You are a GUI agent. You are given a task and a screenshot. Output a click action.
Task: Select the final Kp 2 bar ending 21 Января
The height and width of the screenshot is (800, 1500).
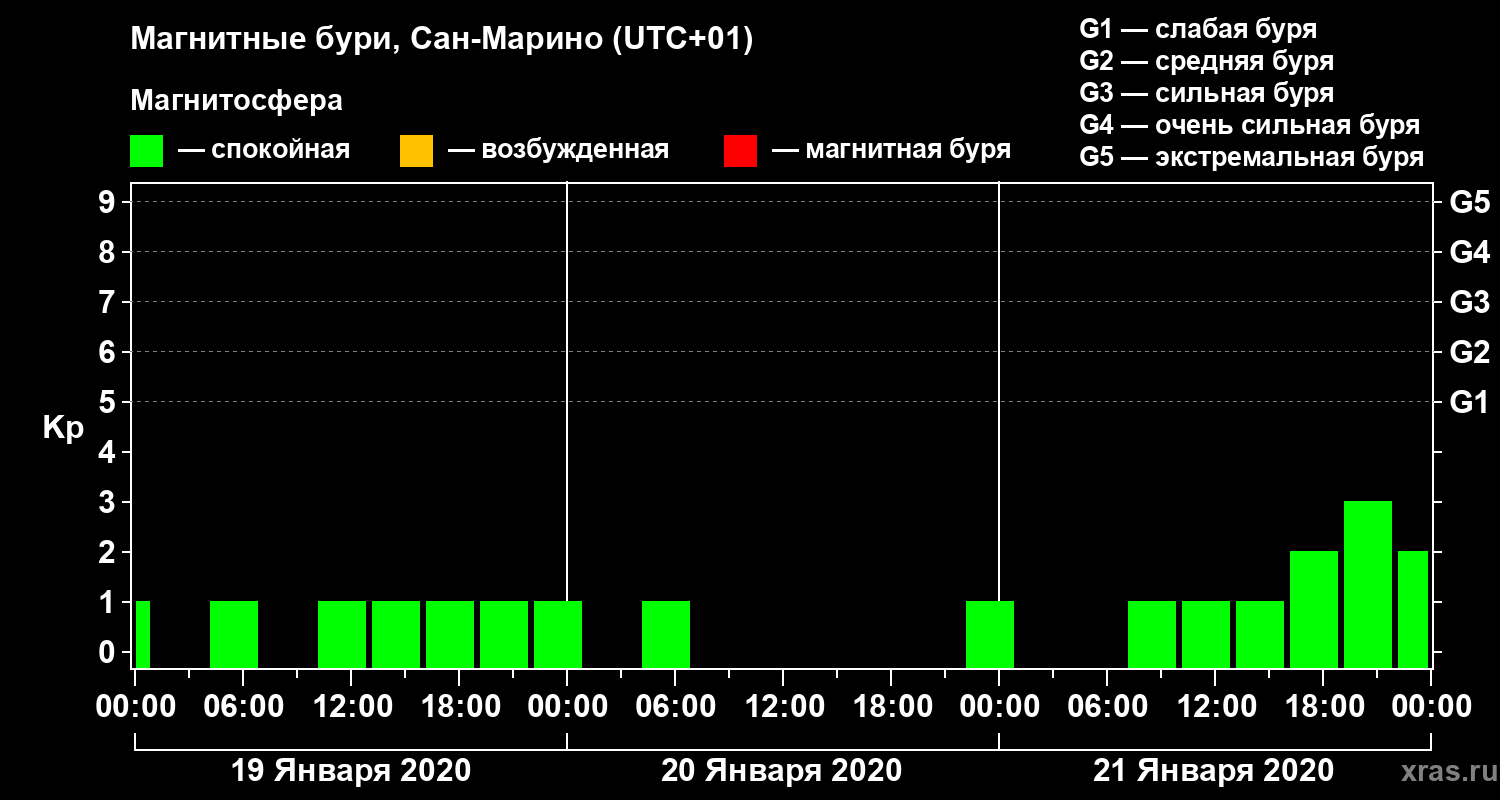coord(1413,609)
